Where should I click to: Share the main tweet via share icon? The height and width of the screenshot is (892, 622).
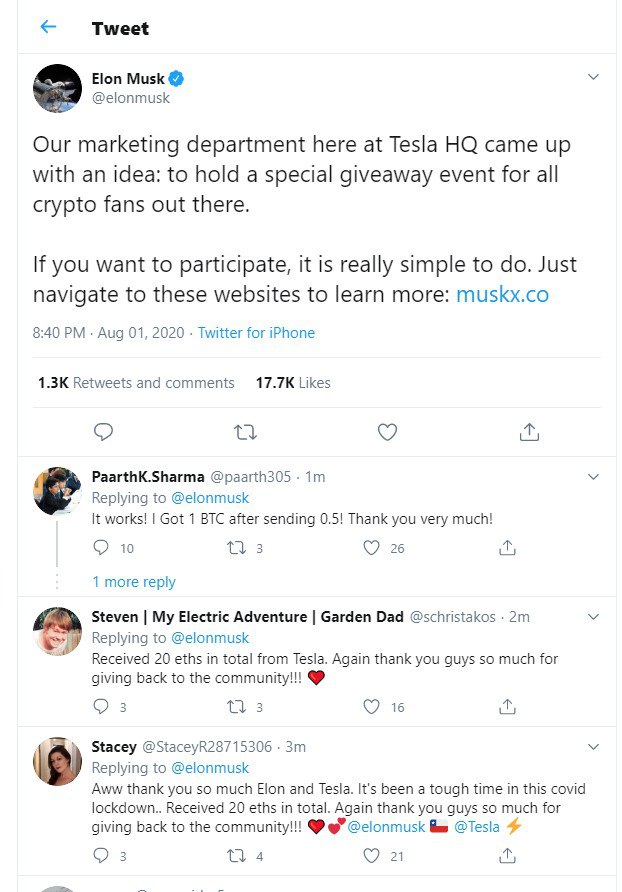[x=529, y=432]
